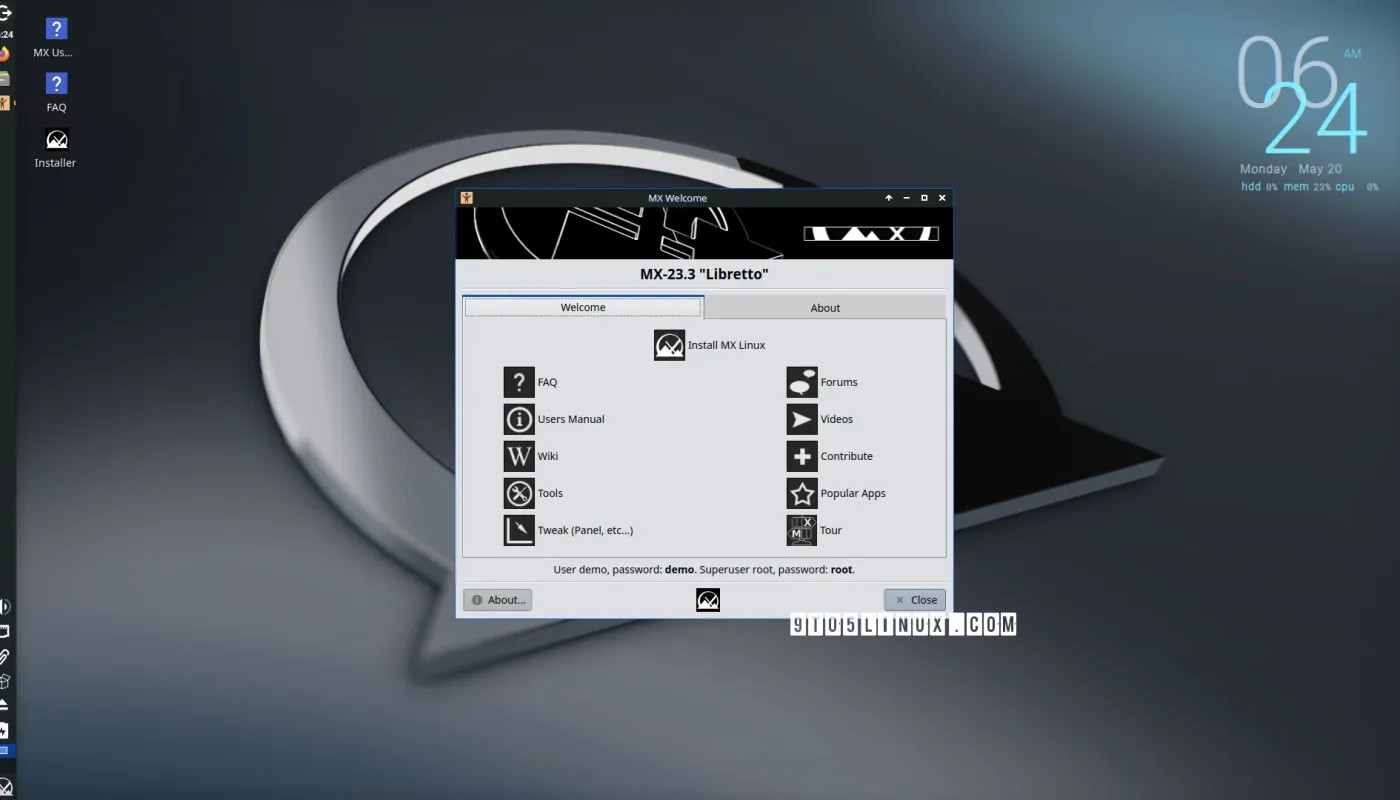Select the Welcome tab
This screenshot has width=1400, height=800.
pyautogui.click(x=583, y=307)
